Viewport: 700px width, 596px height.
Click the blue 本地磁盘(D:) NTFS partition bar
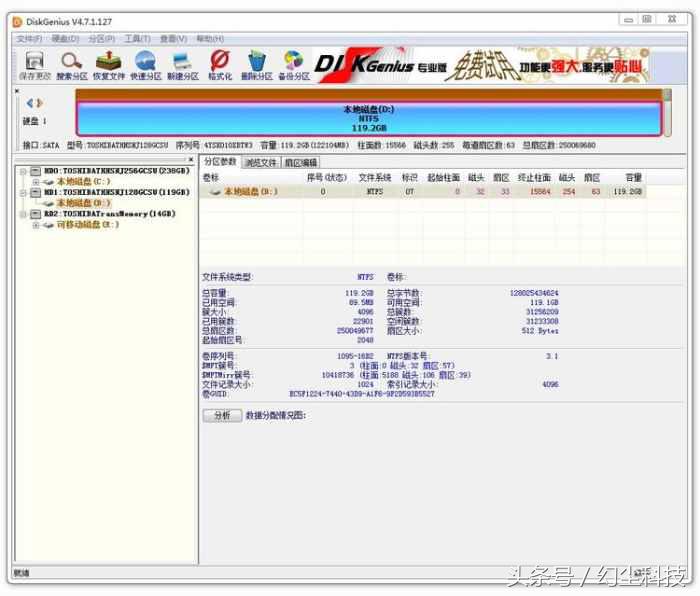pyautogui.click(x=369, y=119)
